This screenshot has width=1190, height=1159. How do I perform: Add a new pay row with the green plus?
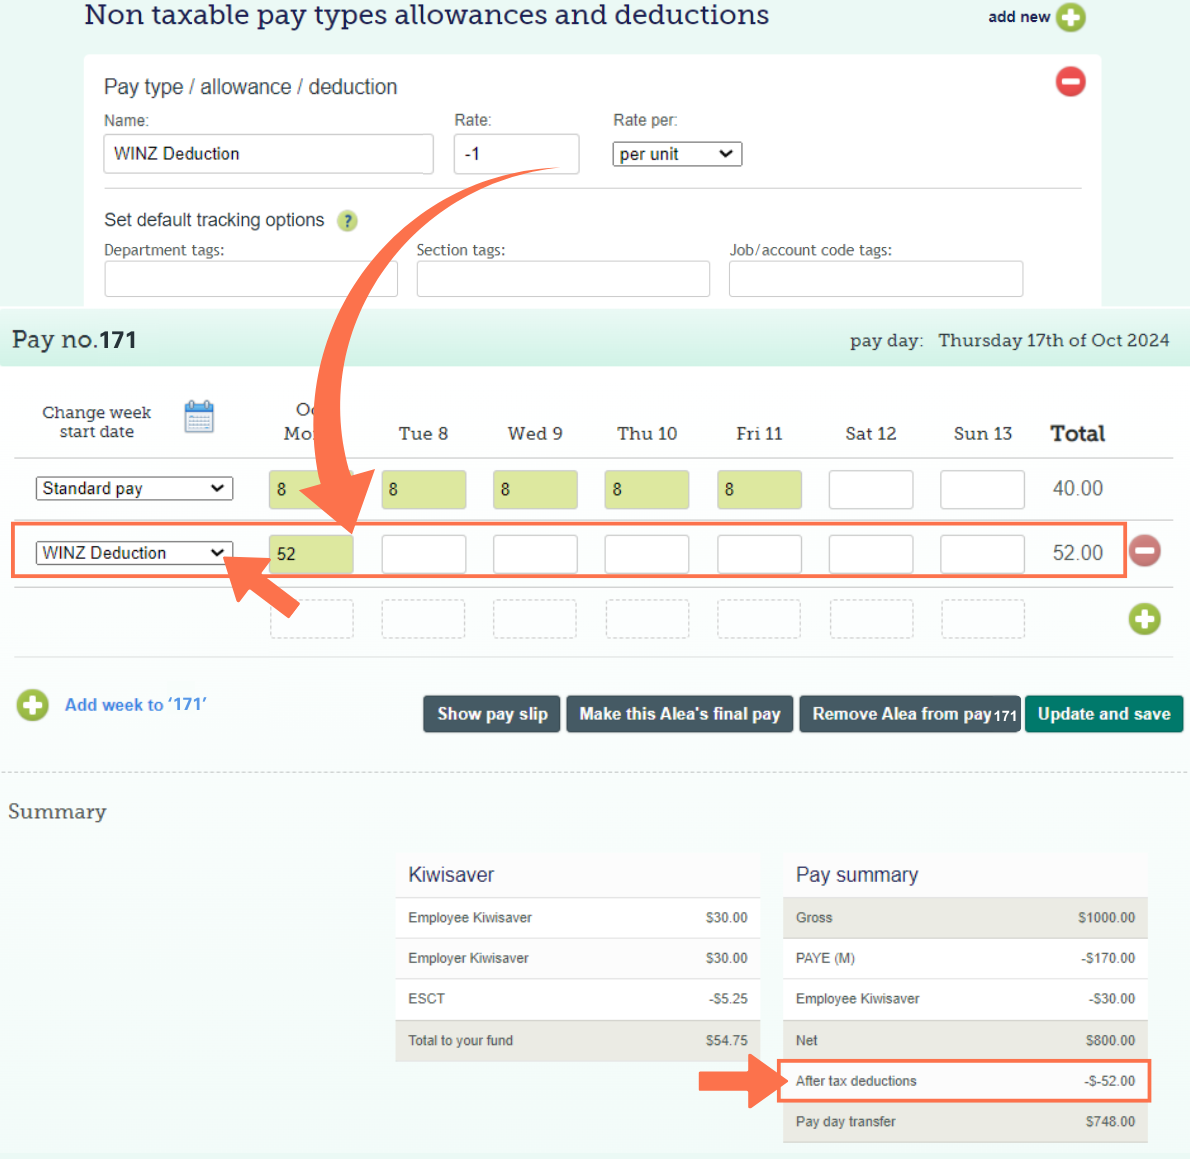(x=1145, y=619)
